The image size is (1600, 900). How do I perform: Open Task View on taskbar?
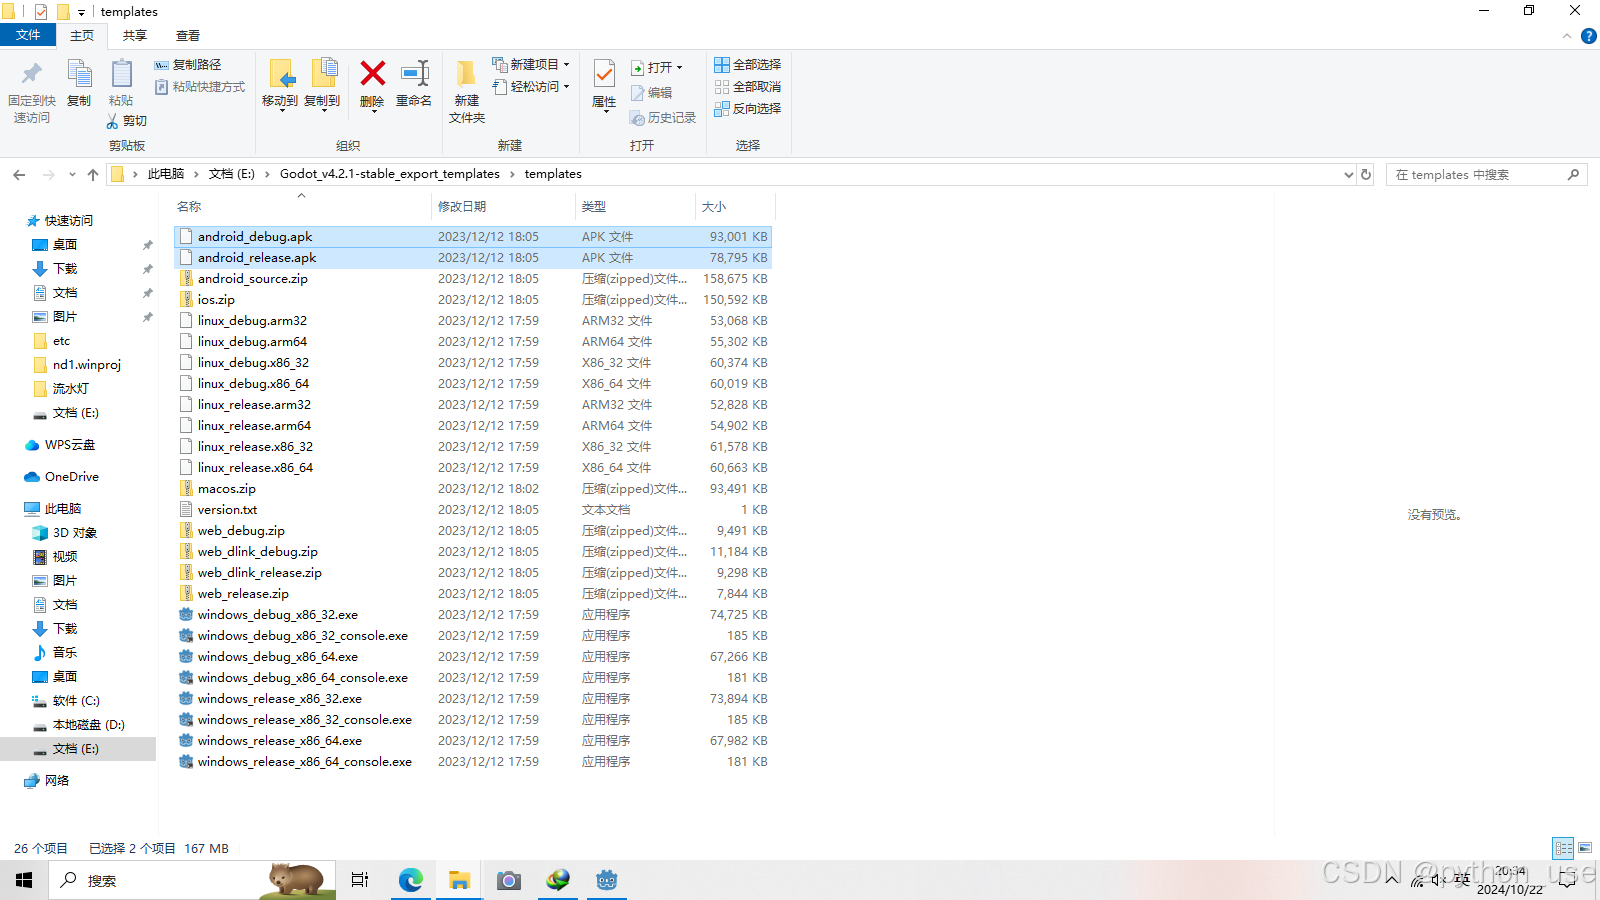pos(360,880)
